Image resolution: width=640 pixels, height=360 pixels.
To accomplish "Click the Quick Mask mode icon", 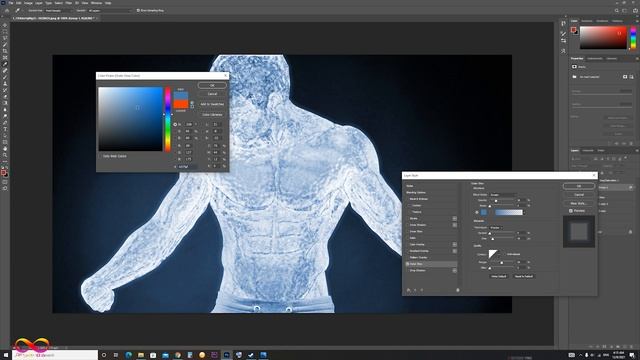I will [x=5, y=182].
